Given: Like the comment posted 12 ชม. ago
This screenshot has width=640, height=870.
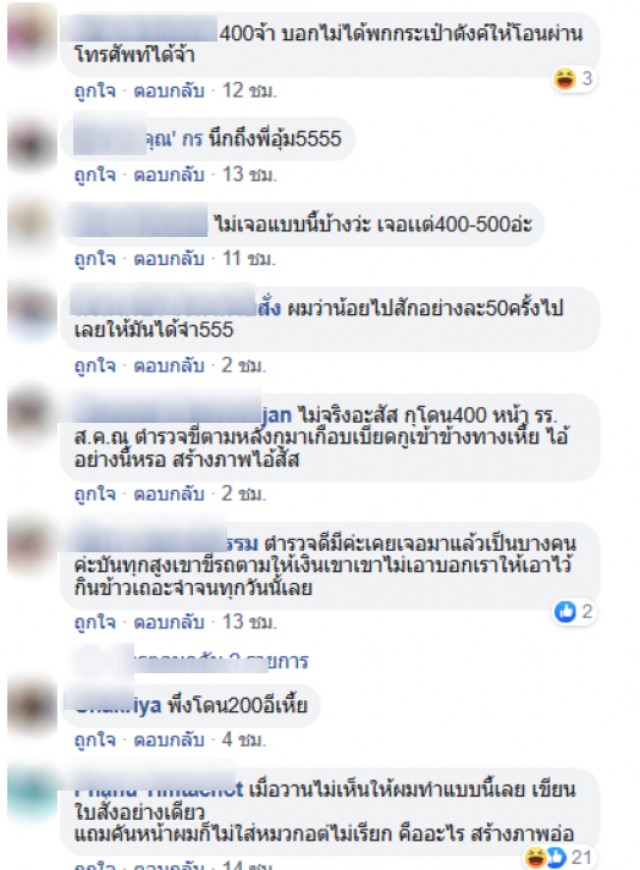Looking at the screenshot, I should [x=95, y=90].
